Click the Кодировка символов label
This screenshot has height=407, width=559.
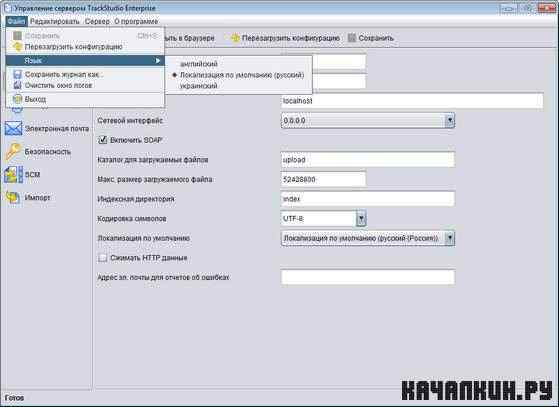pos(132,218)
